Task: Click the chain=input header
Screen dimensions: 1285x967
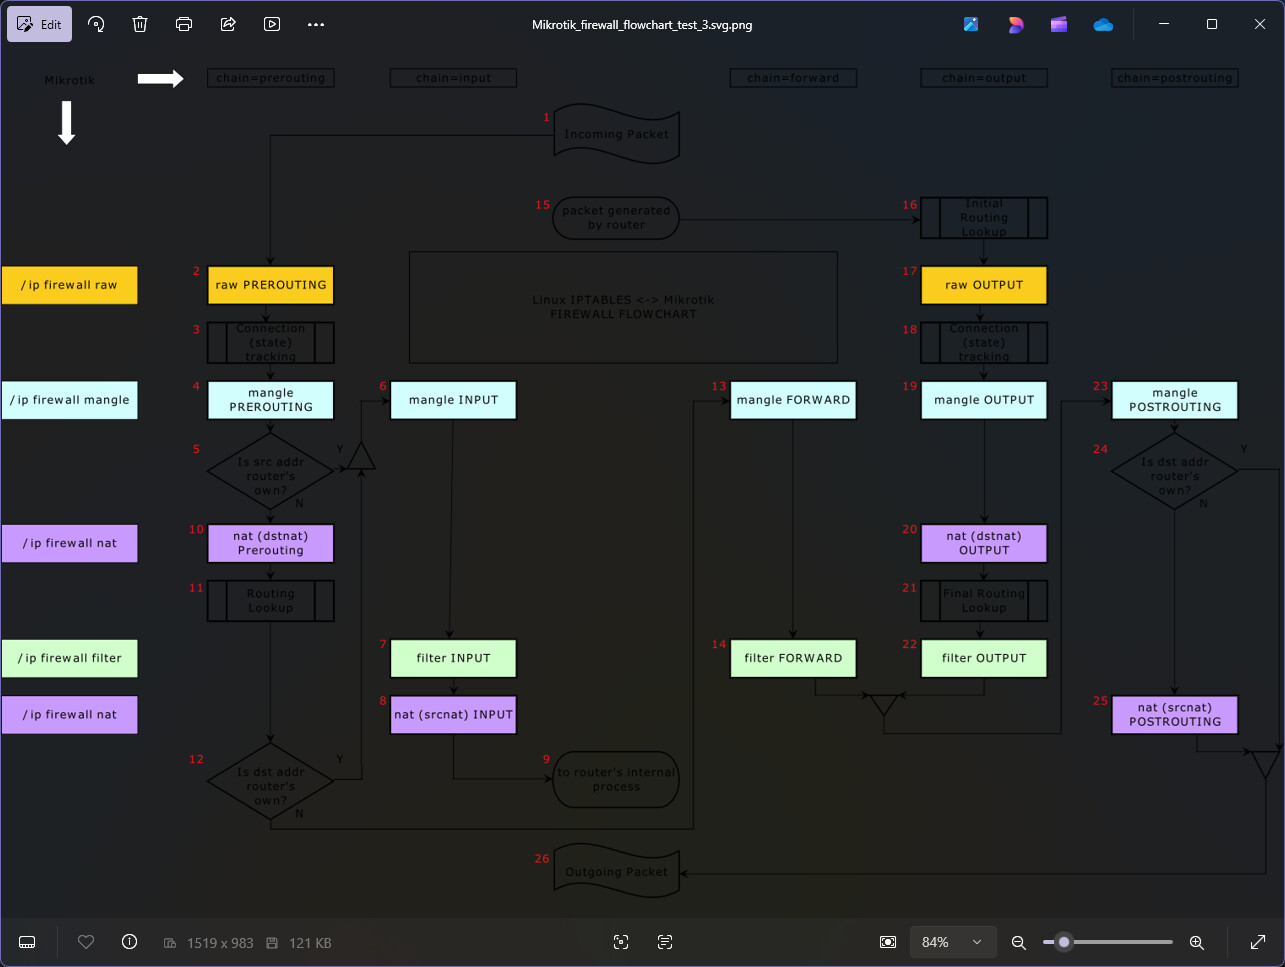Action: tap(453, 78)
